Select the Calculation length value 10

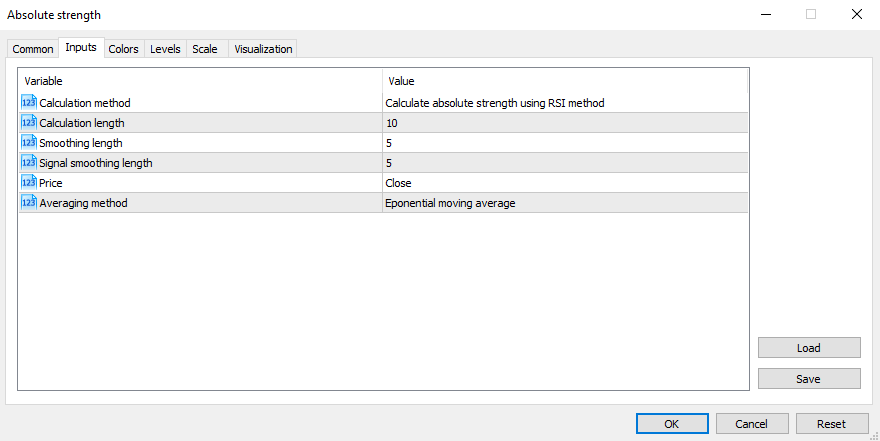click(564, 123)
